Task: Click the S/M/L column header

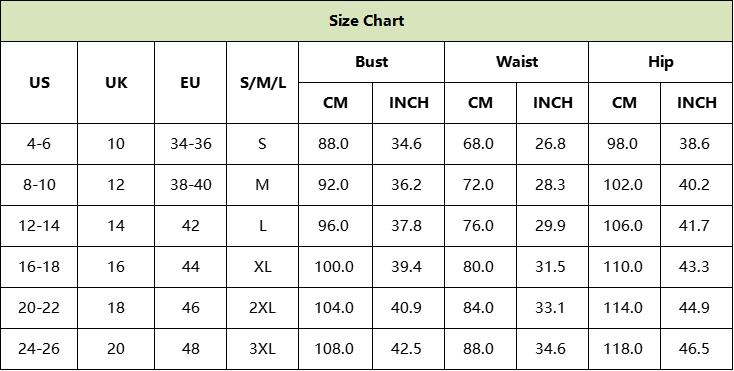Action: click(x=263, y=83)
